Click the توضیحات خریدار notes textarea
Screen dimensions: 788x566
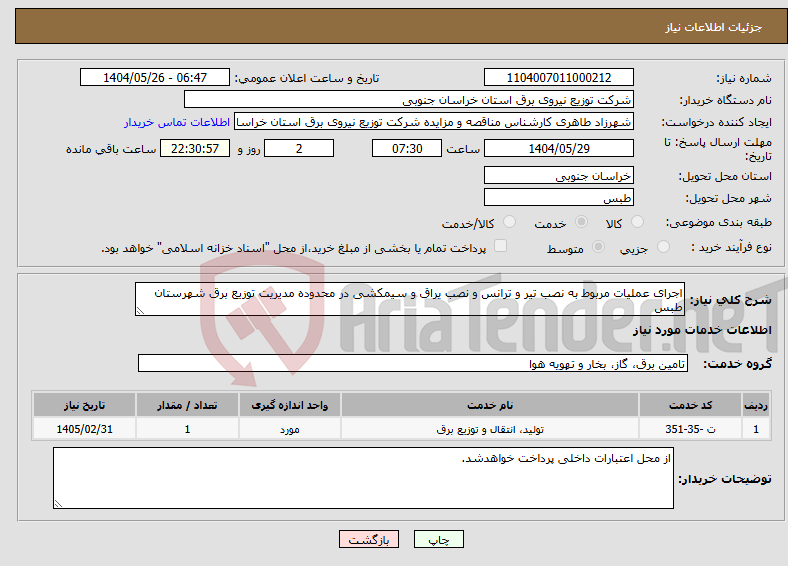pyautogui.click(x=363, y=478)
